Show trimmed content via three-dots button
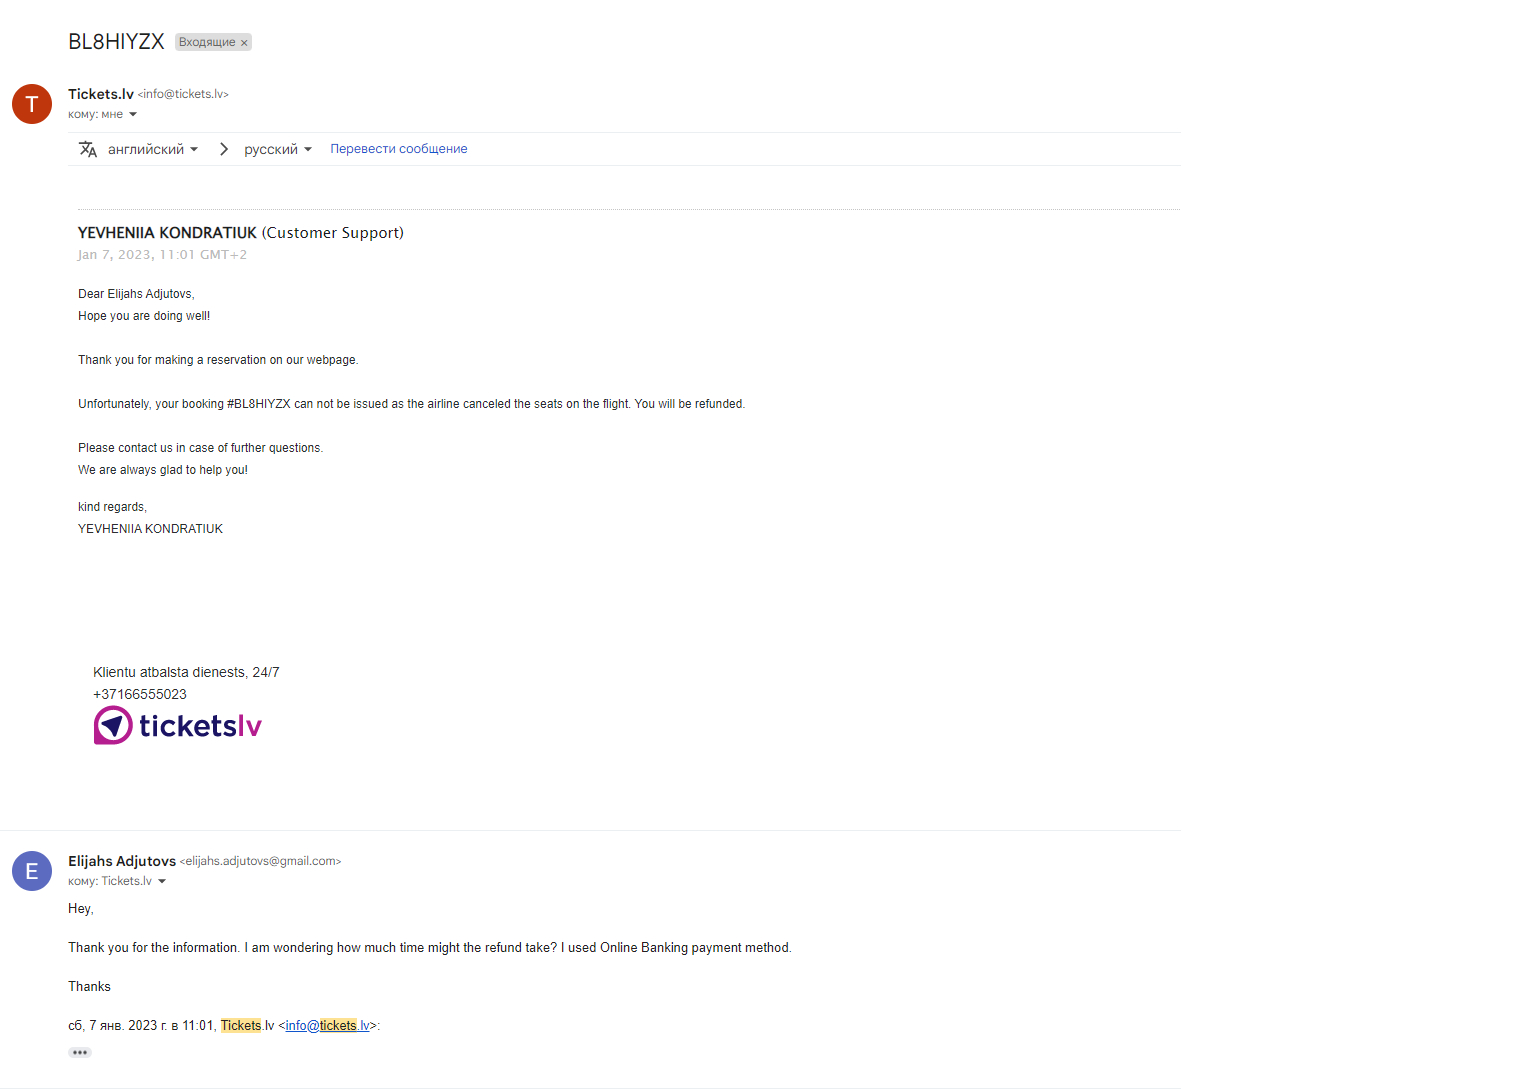 point(80,1052)
